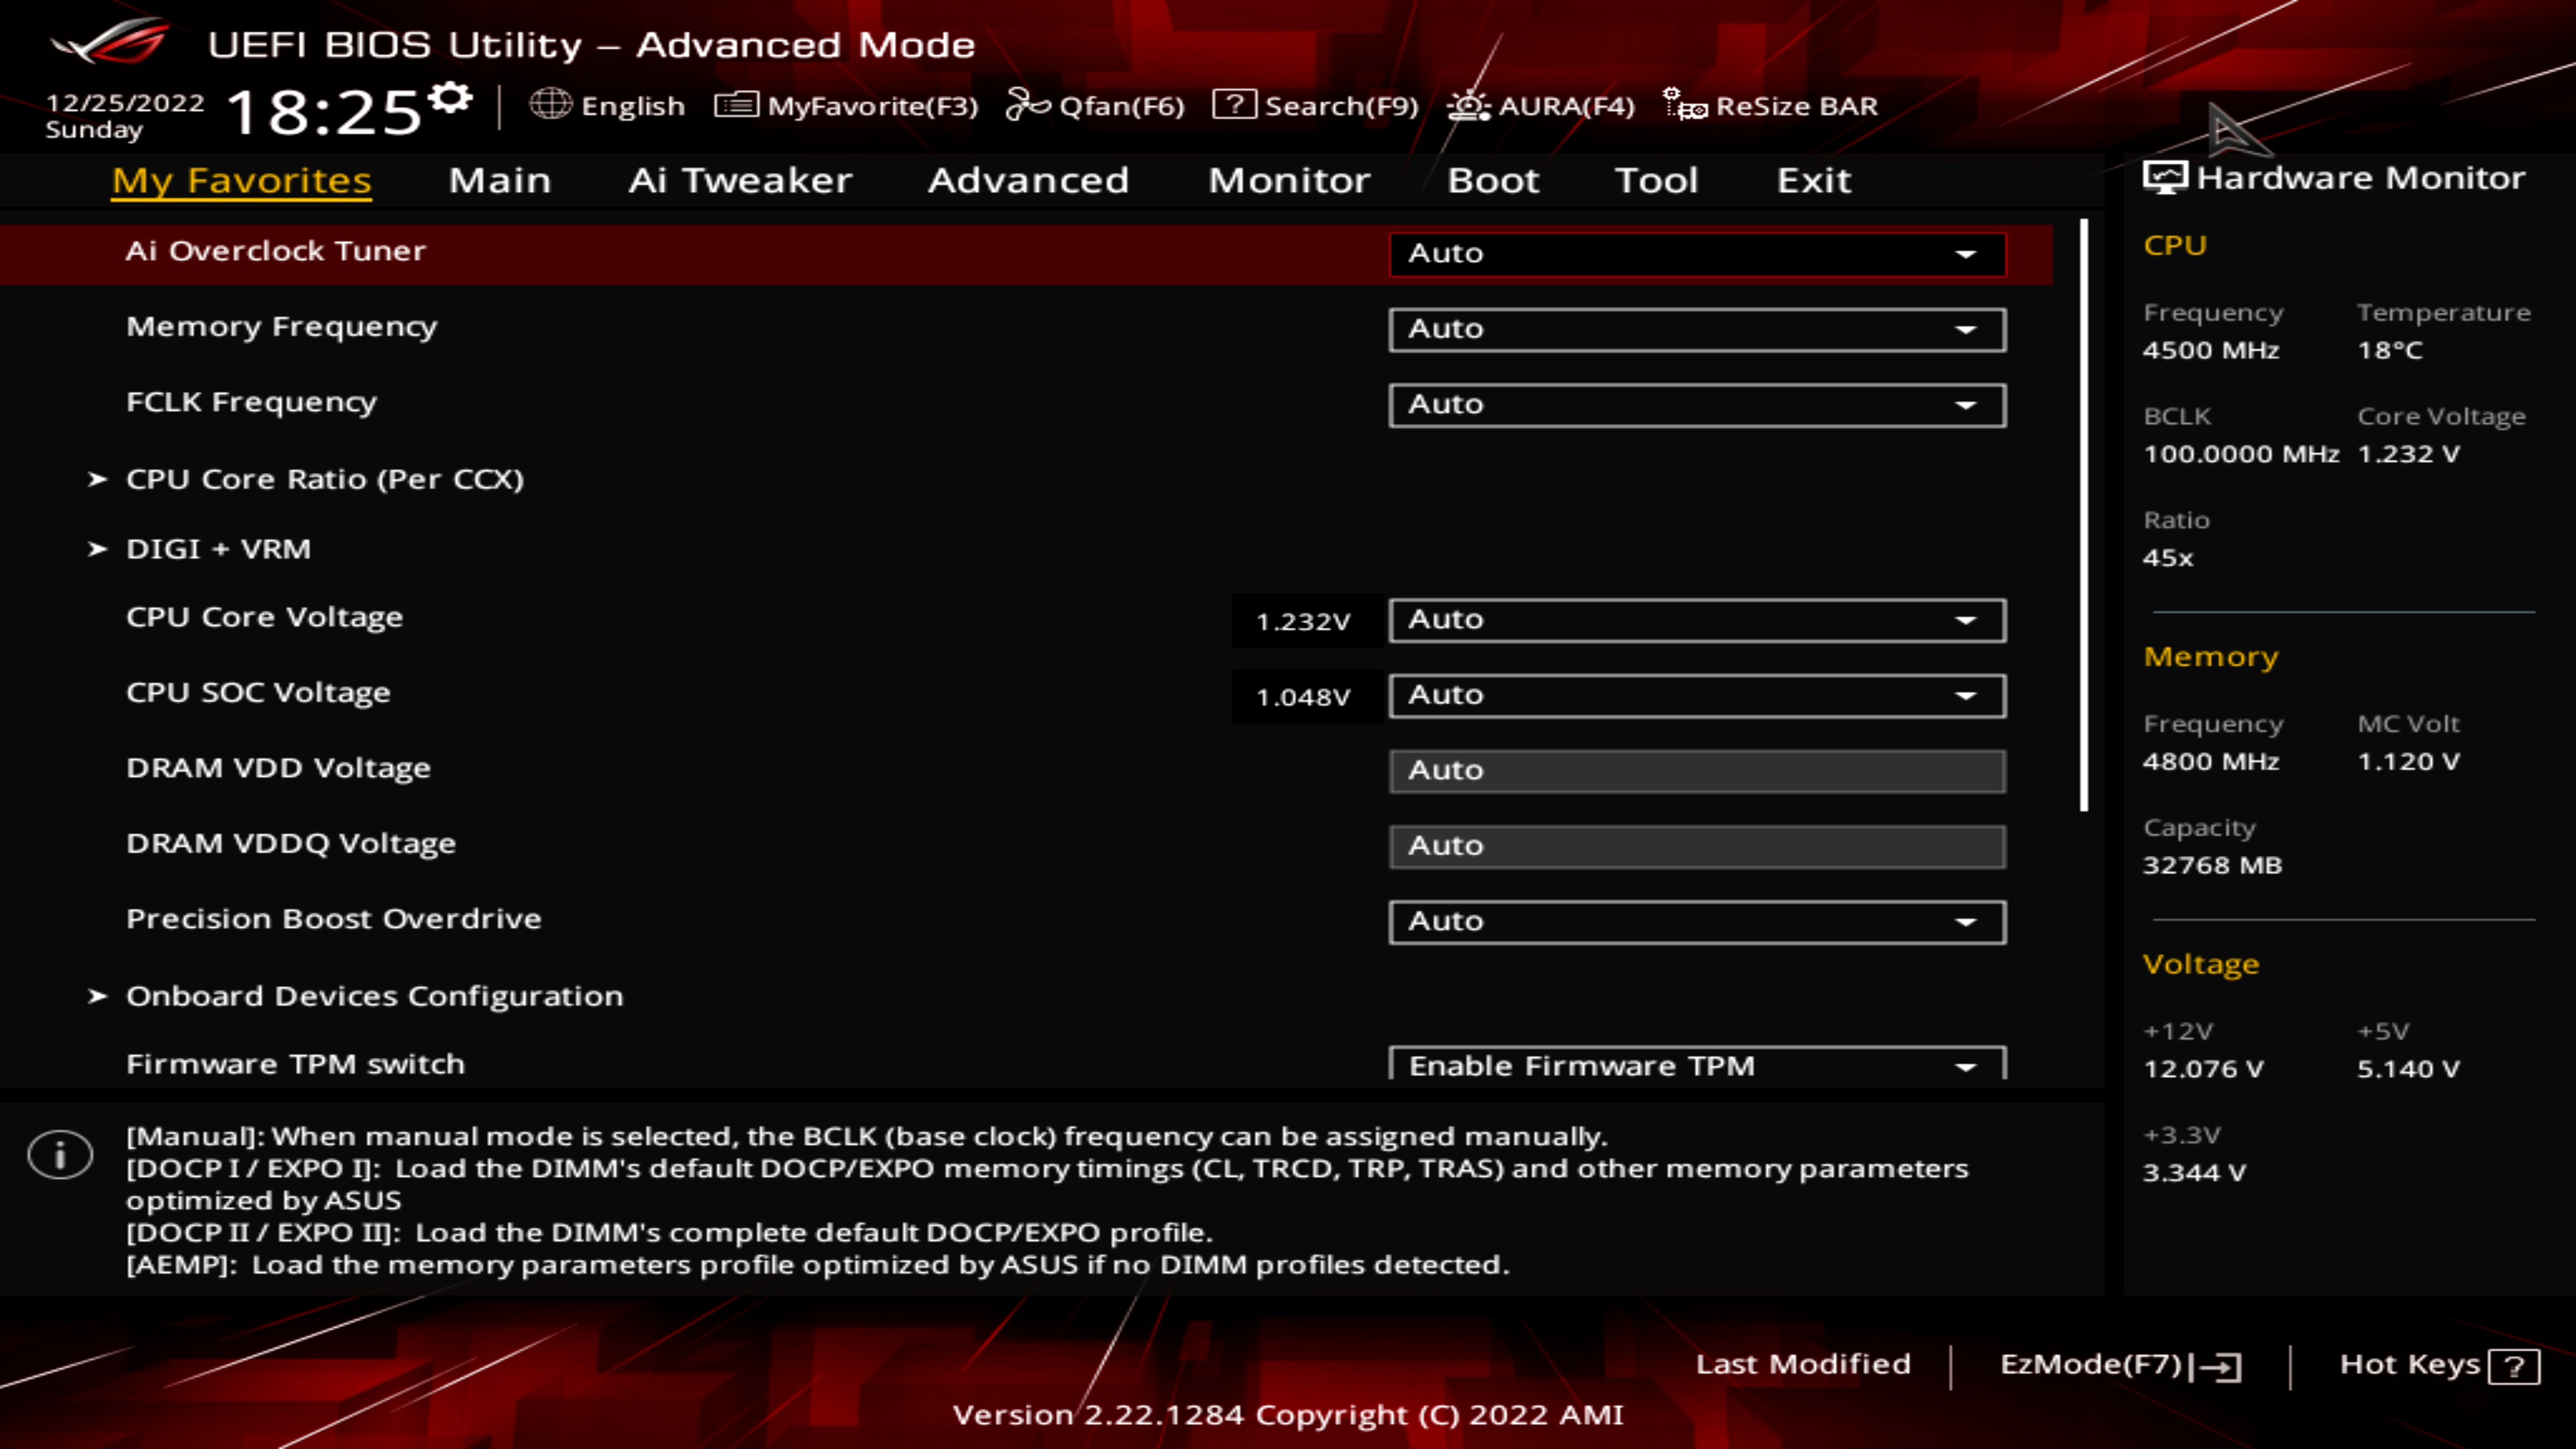2576x1449 pixels.
Task: Open Memory Frequency dropdown
Action: click(1697, 329)
